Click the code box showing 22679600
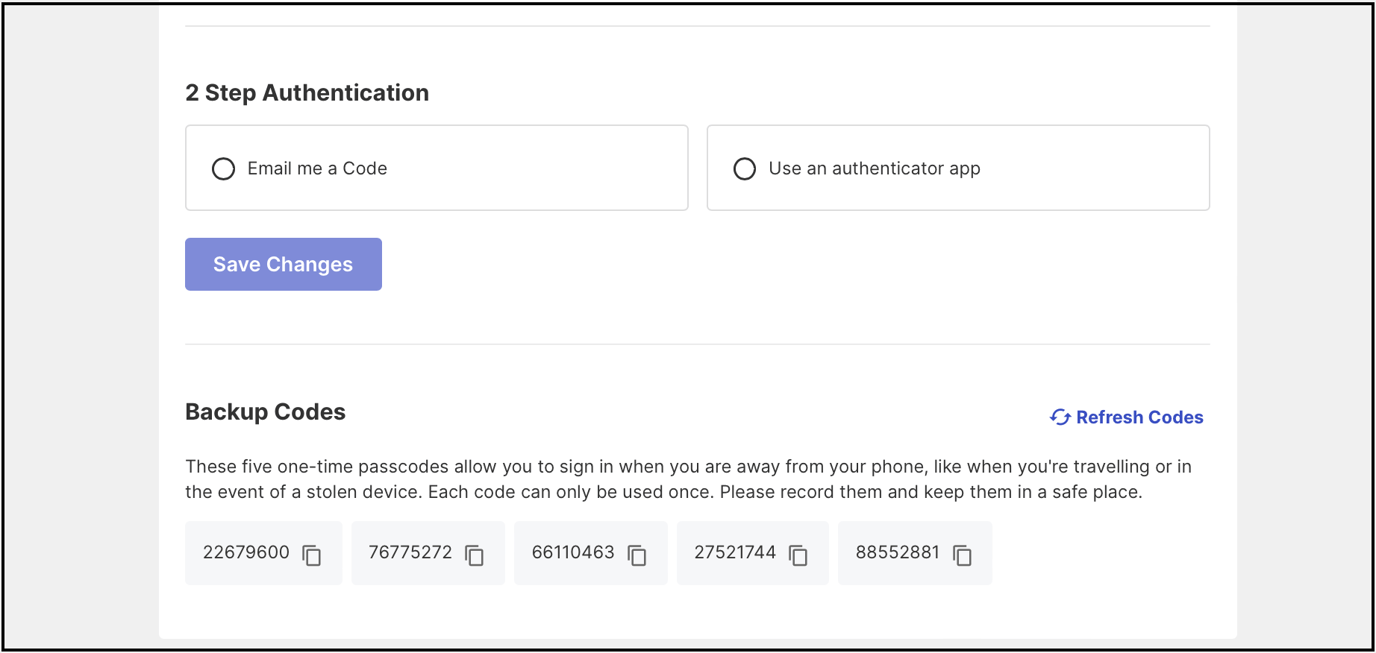Screen dimensions: 1376x653 coord(263,553)
